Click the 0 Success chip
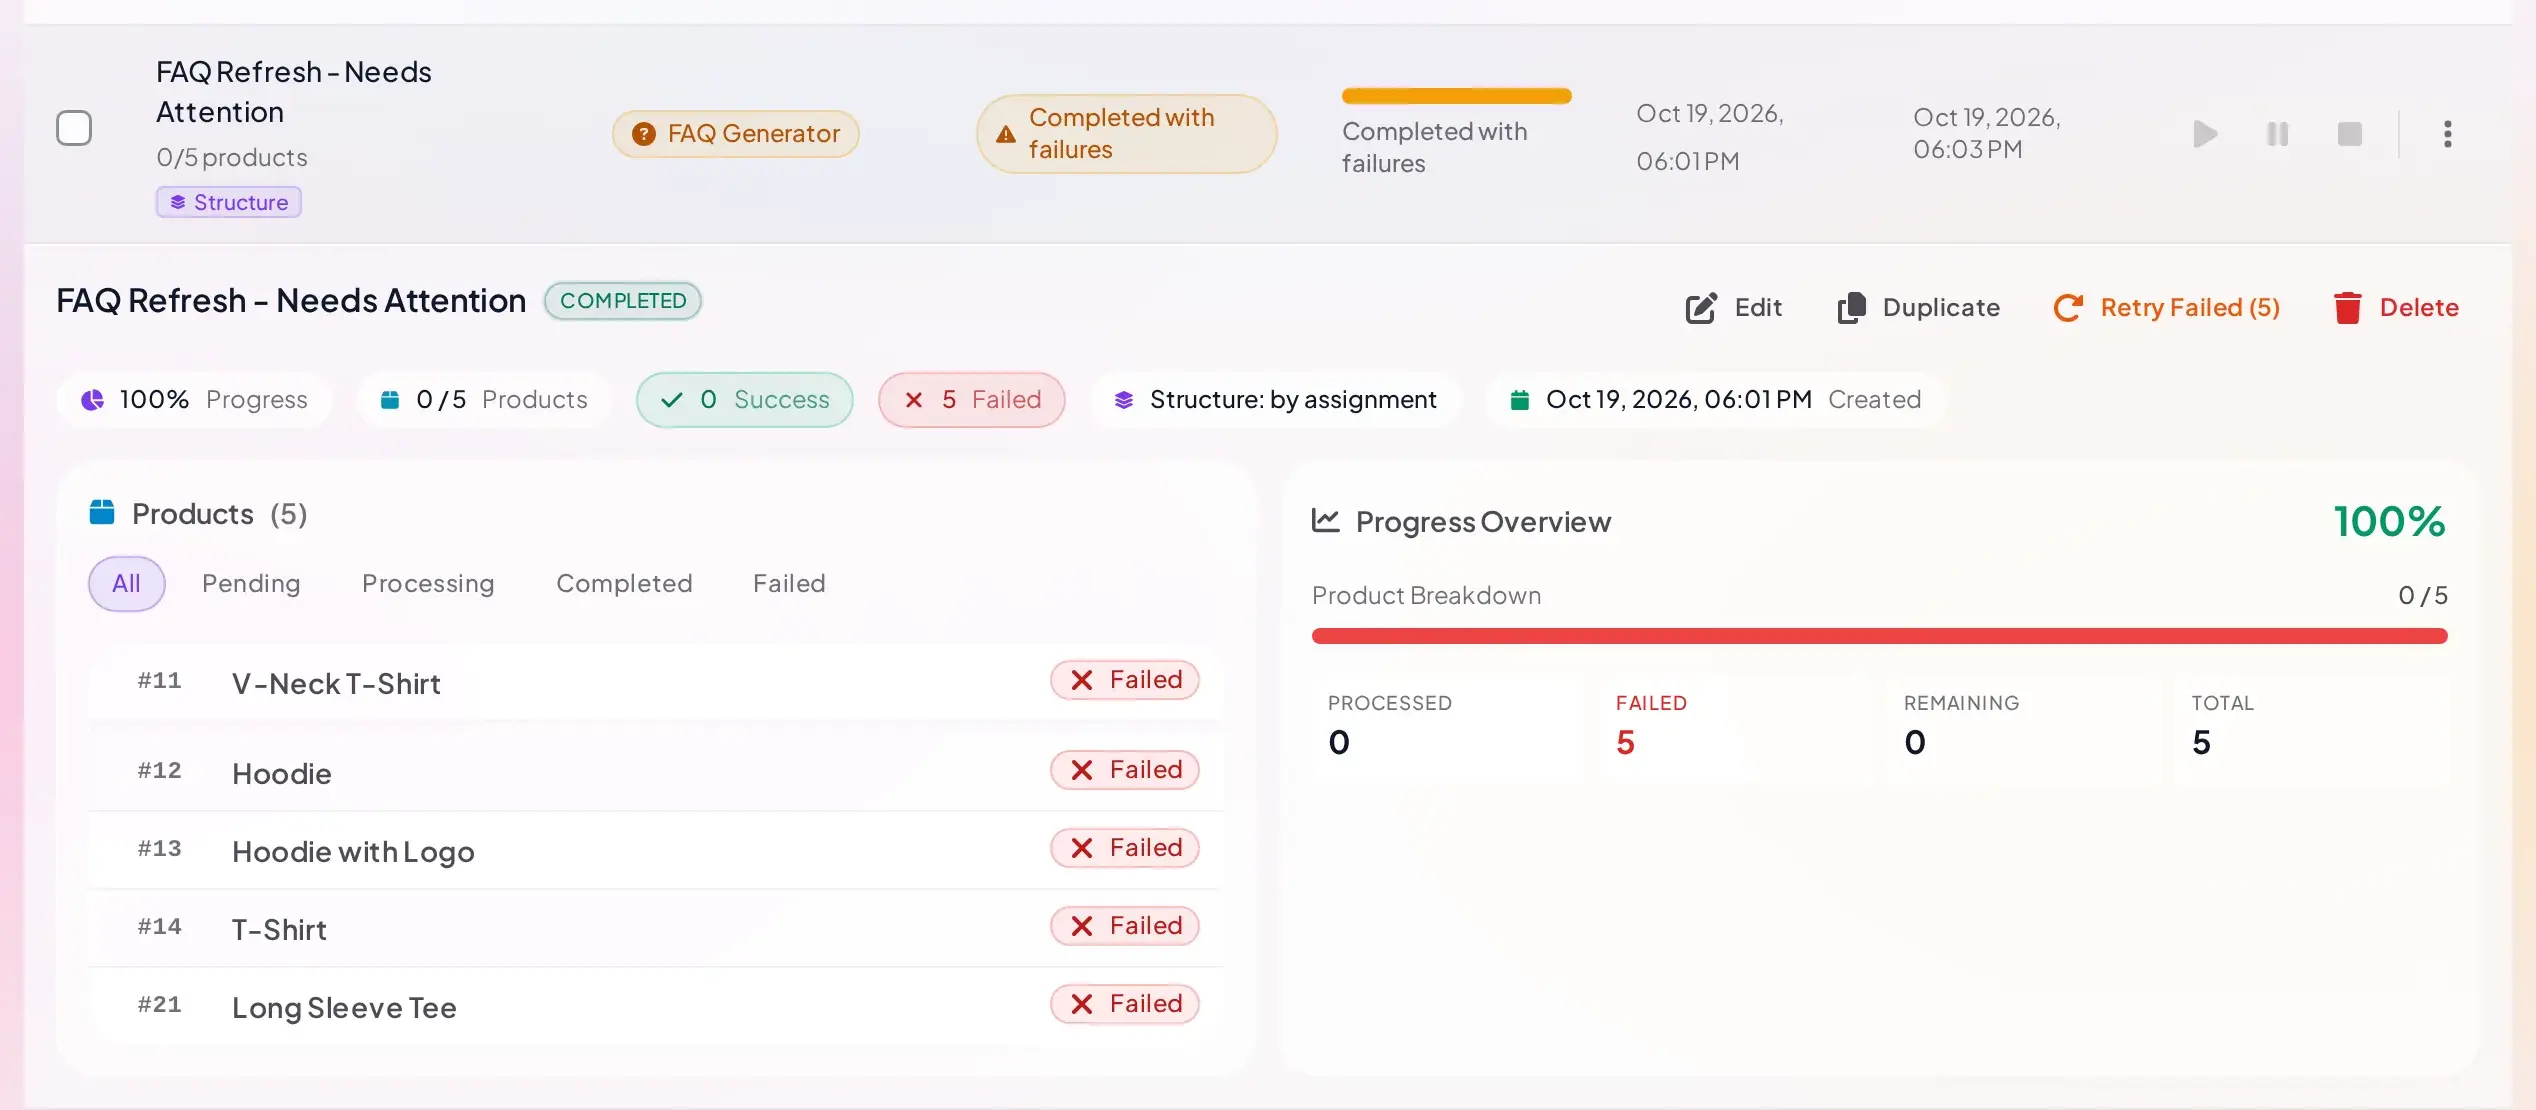The image size is (2536, 1110). pos(745,400)
